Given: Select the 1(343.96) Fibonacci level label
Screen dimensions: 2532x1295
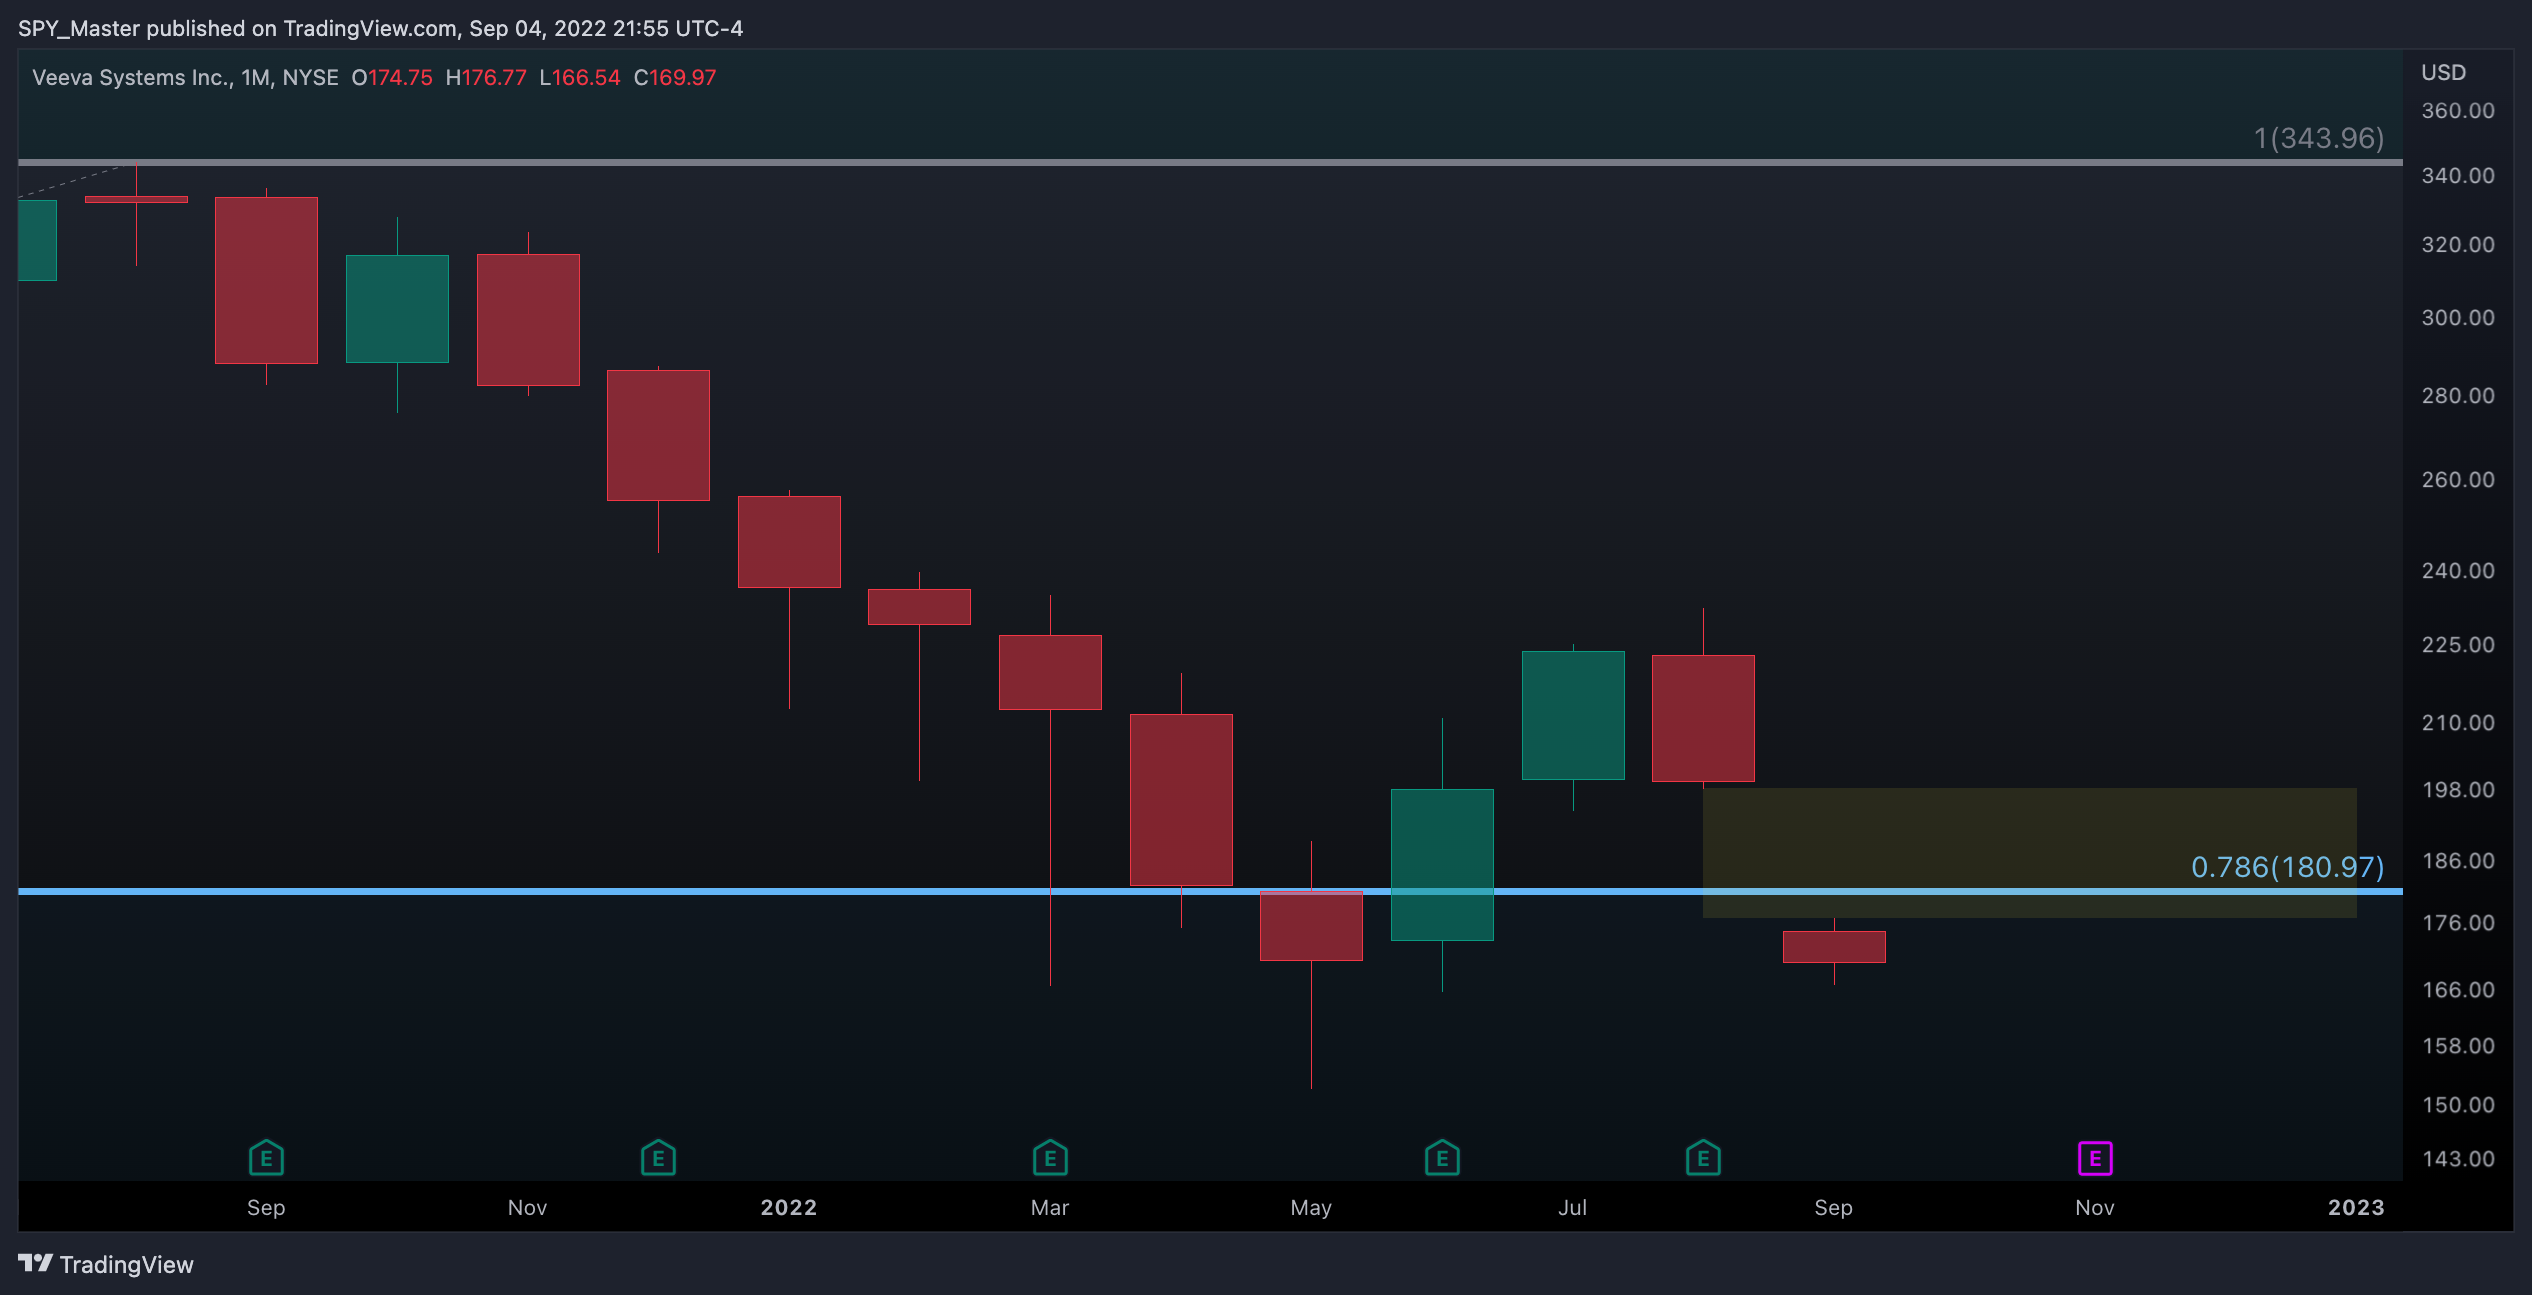Looking at the screenshot, I should pos(2318,138).
